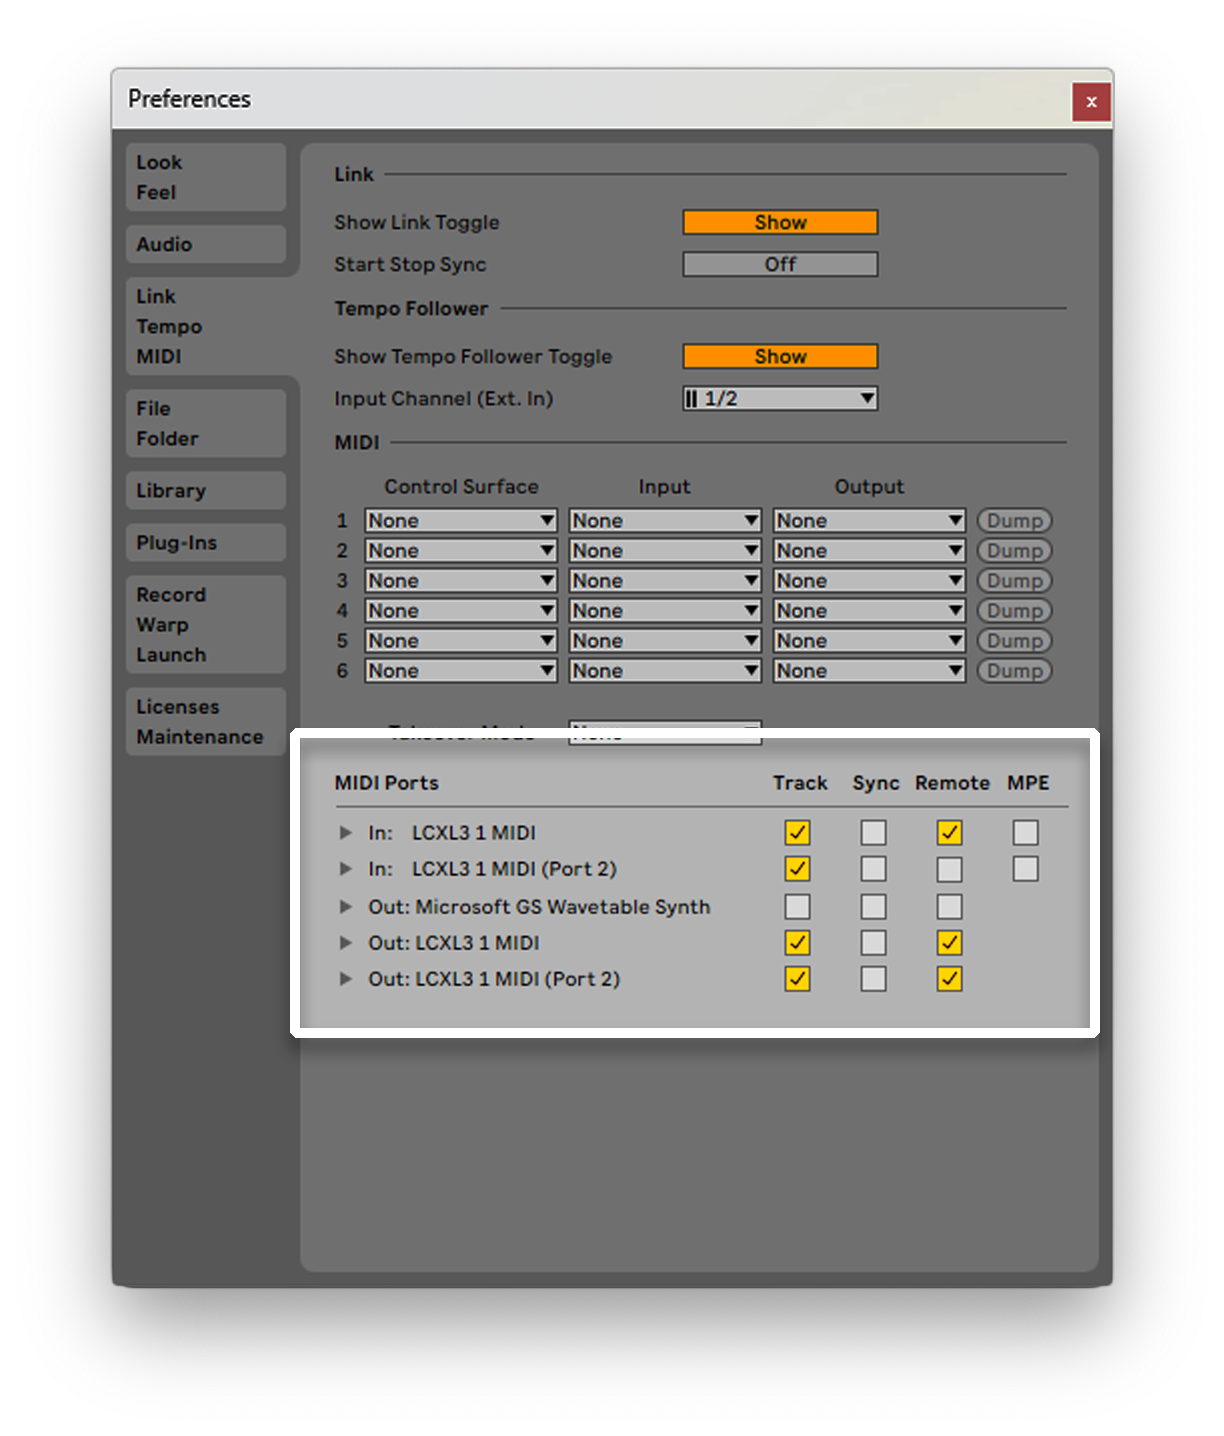Toggle Show Tempo Follower Toggle button
This screenshot has height=1436, width=1224.
[x=780, y=356]
